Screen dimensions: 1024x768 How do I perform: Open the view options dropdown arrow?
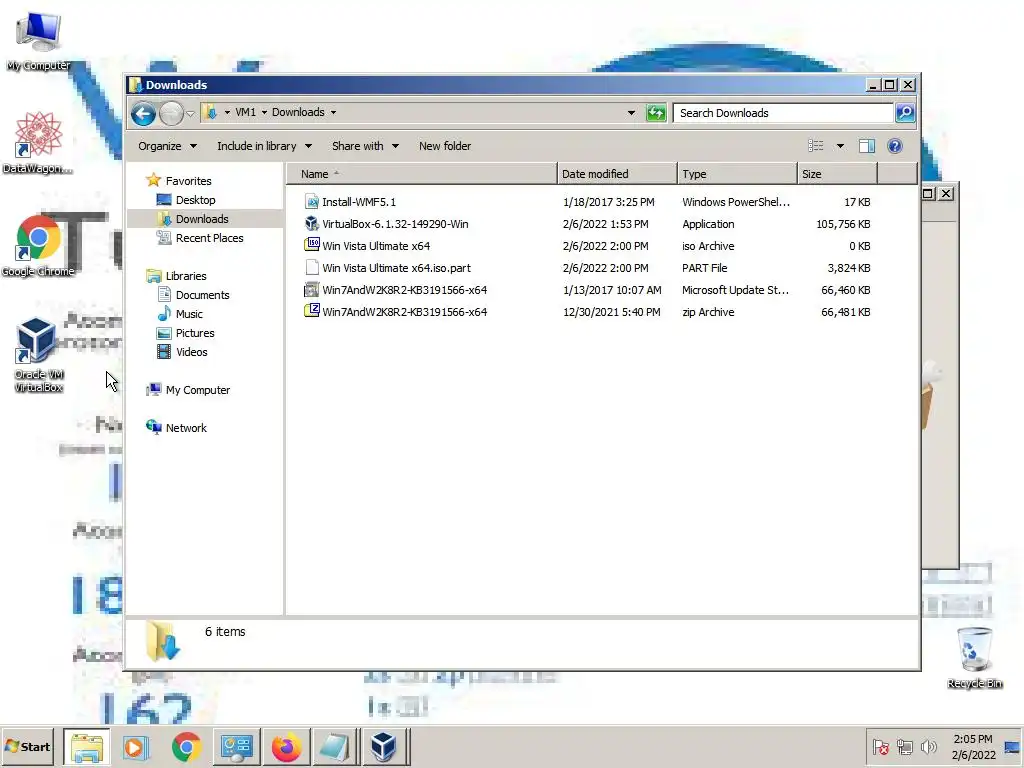coord(840,146)
